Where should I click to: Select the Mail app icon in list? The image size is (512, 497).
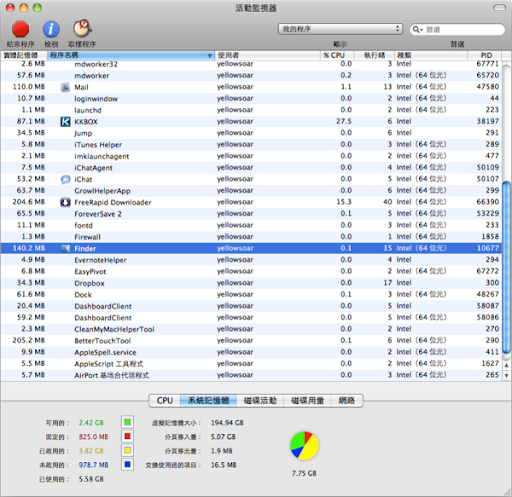coord(65,87)
